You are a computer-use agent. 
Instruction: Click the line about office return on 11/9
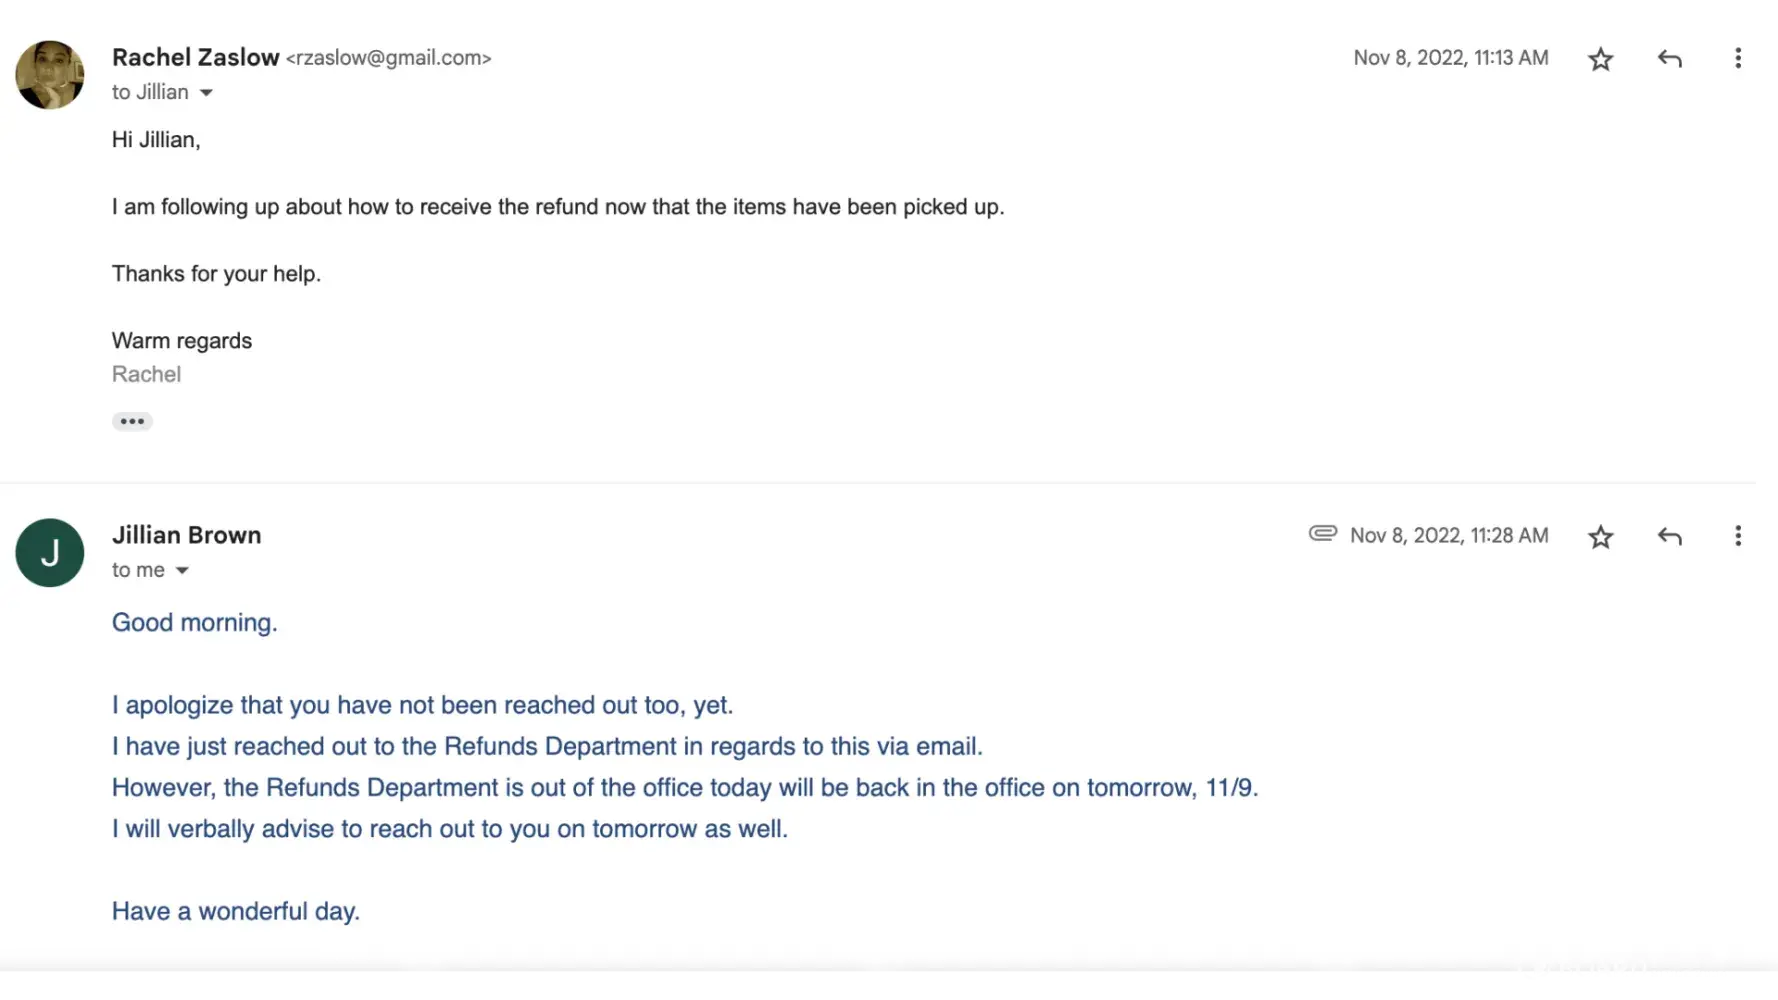coord(685,788)
